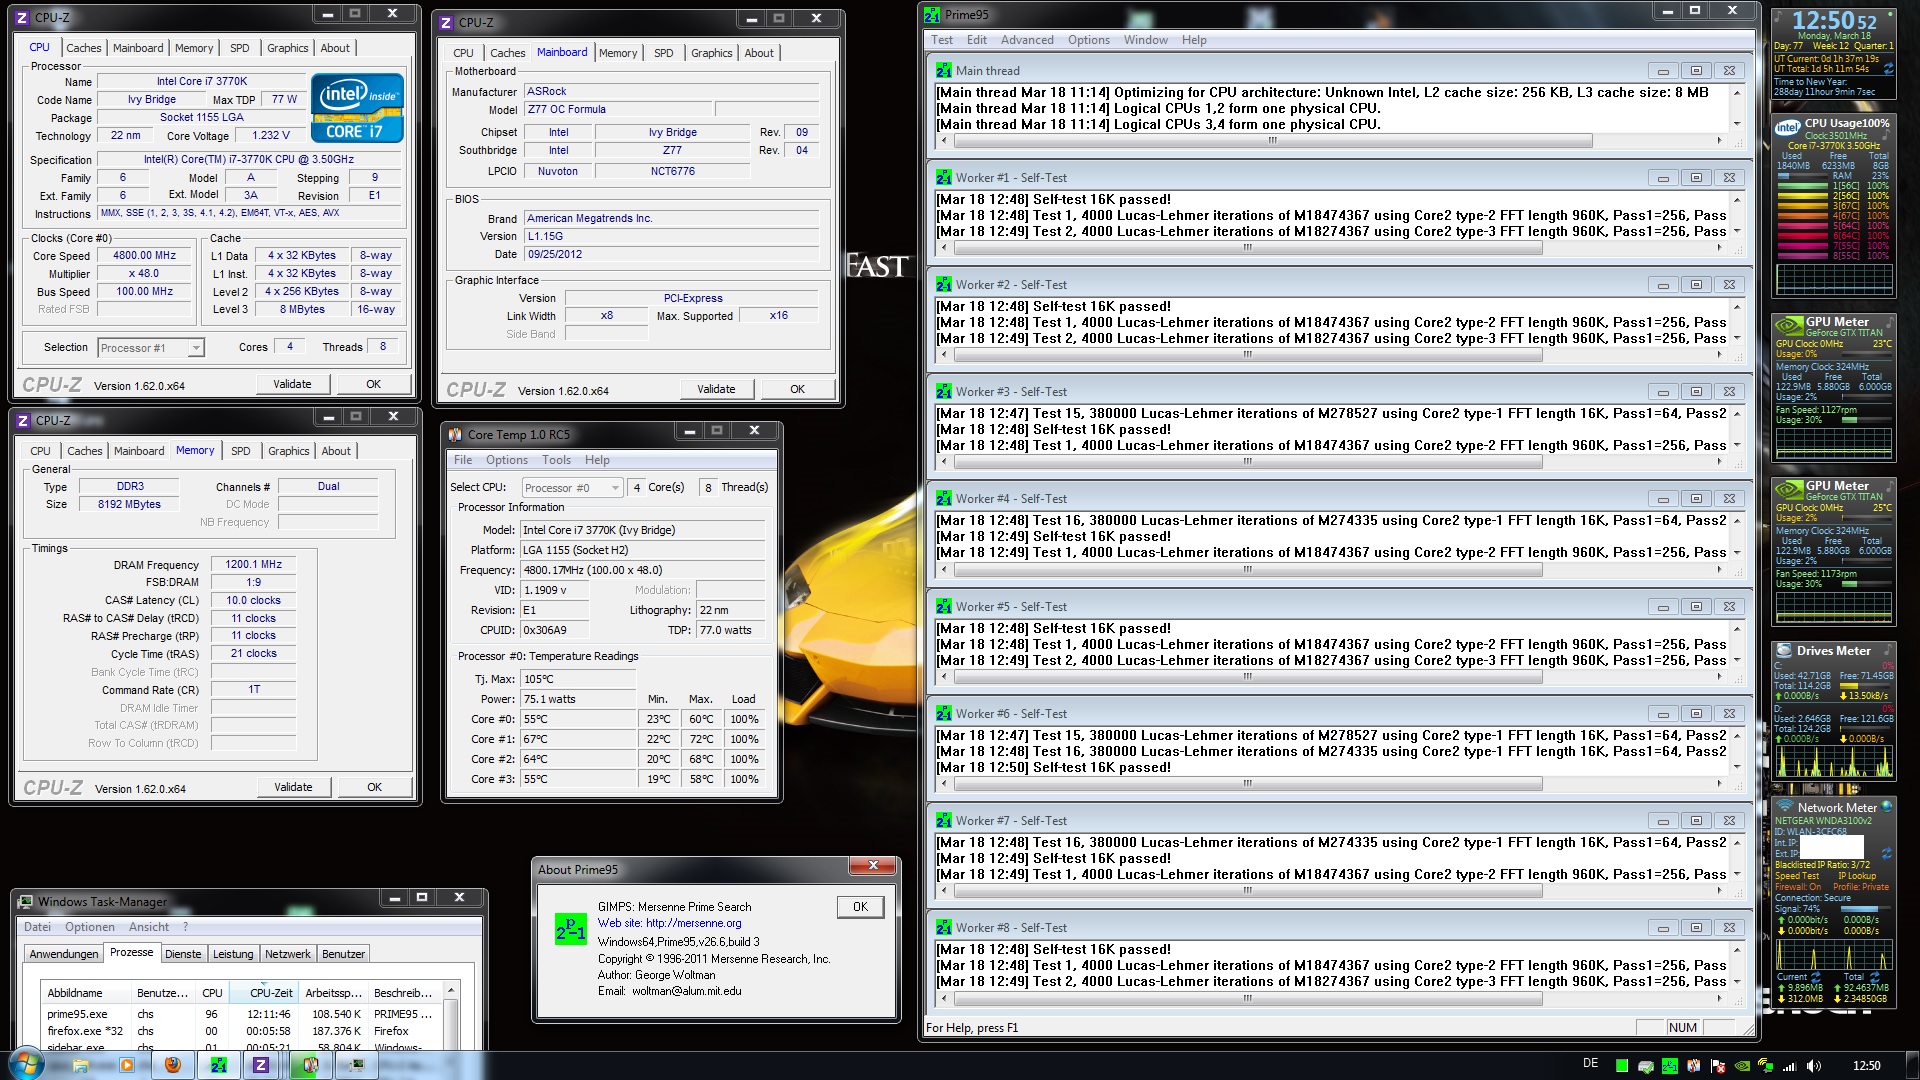Click the NVIDIA tray icon

1742,1066
